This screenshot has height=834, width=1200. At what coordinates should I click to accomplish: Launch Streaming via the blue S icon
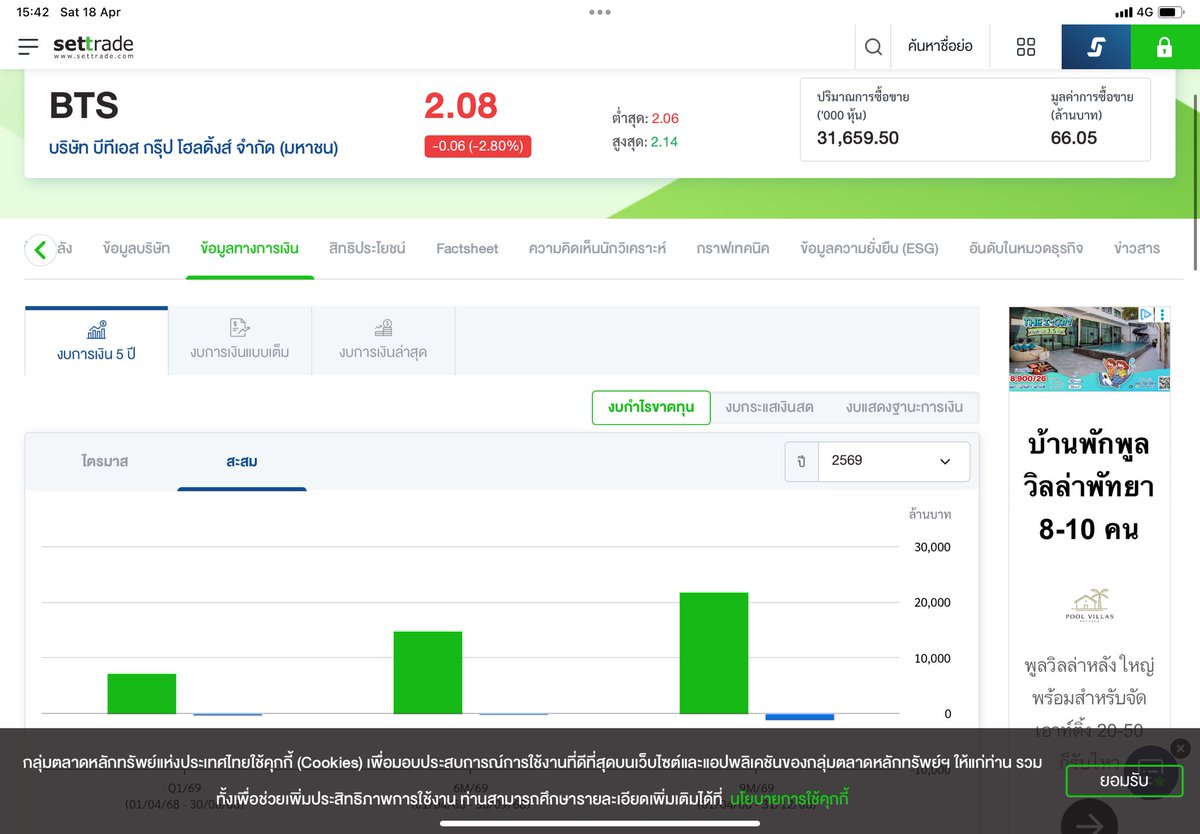(x=1095, y=46)
